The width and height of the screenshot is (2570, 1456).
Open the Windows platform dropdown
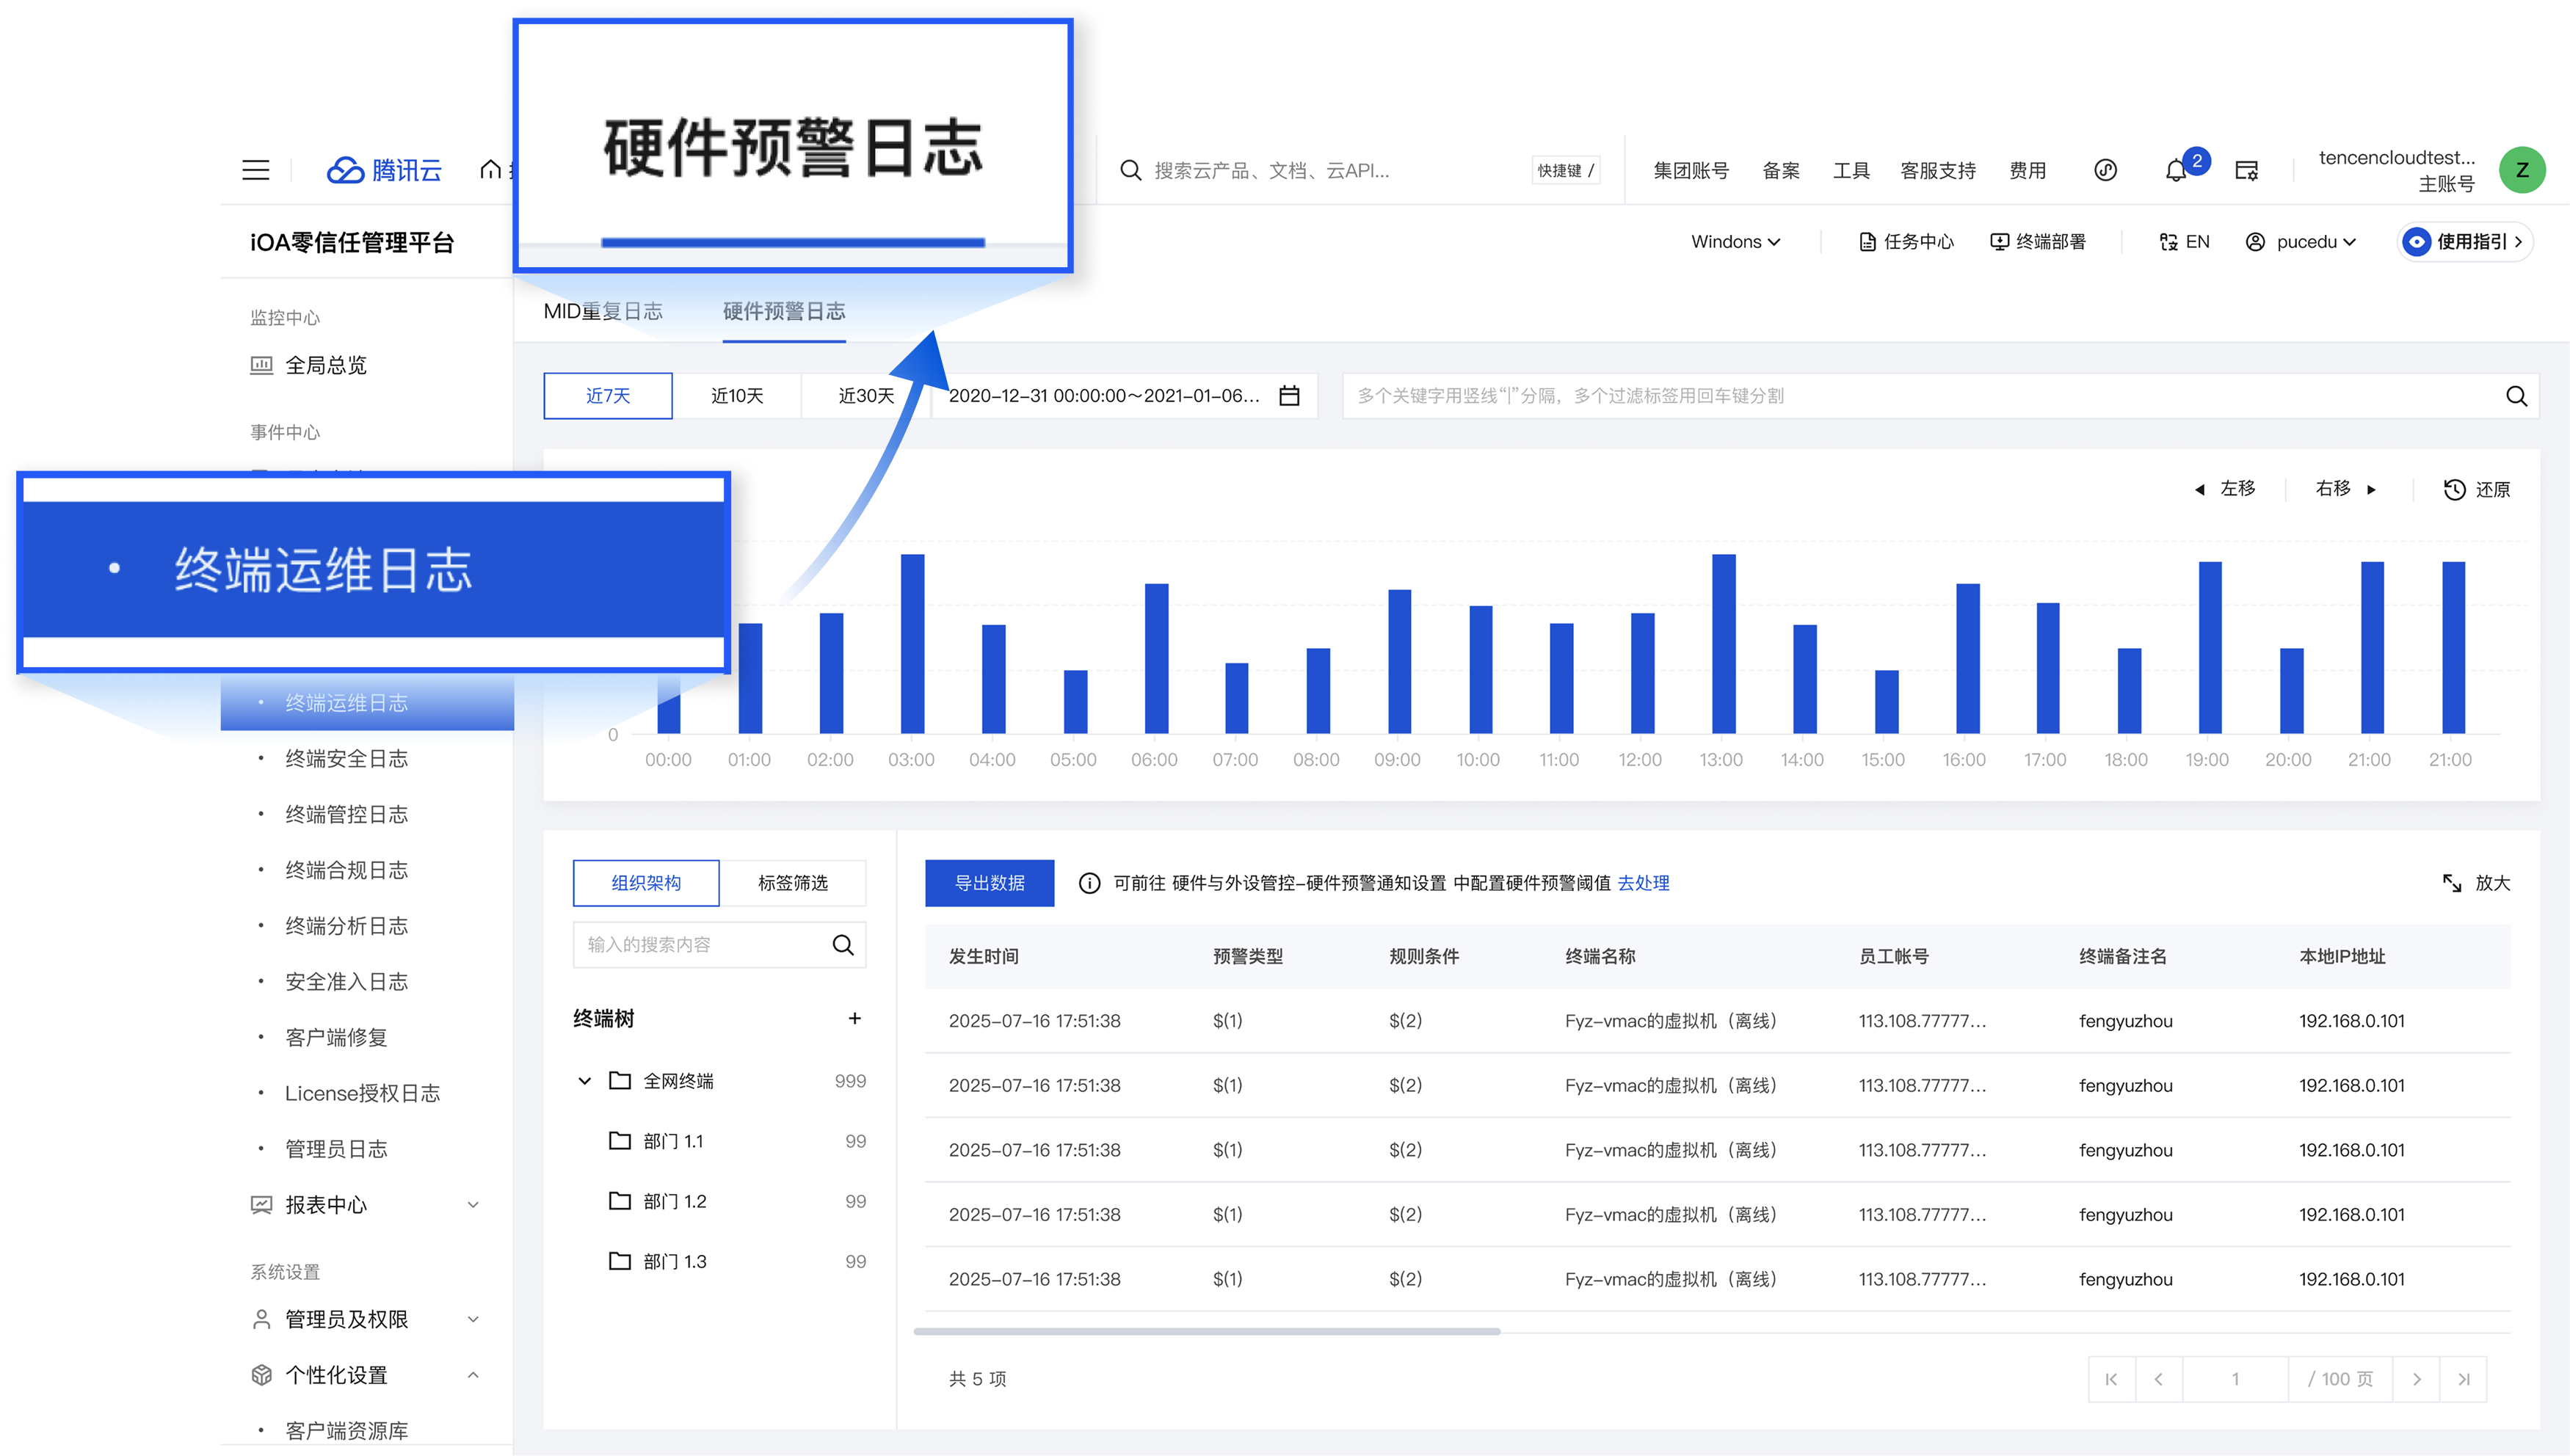pyautogui.click(x=1735, y=241)
